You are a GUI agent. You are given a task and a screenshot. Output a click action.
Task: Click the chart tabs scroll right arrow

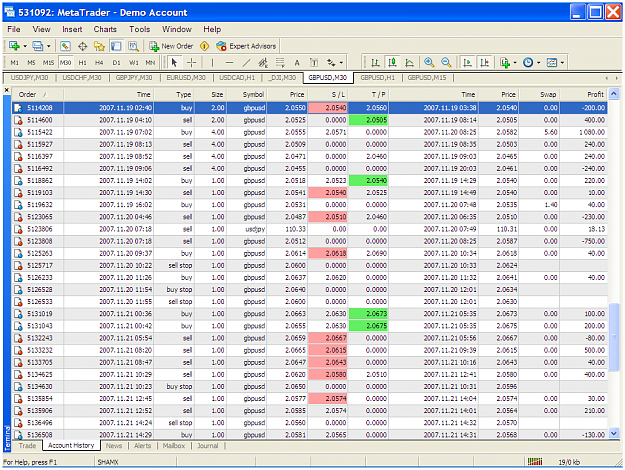pyautogui.click(x=617, y=78)
